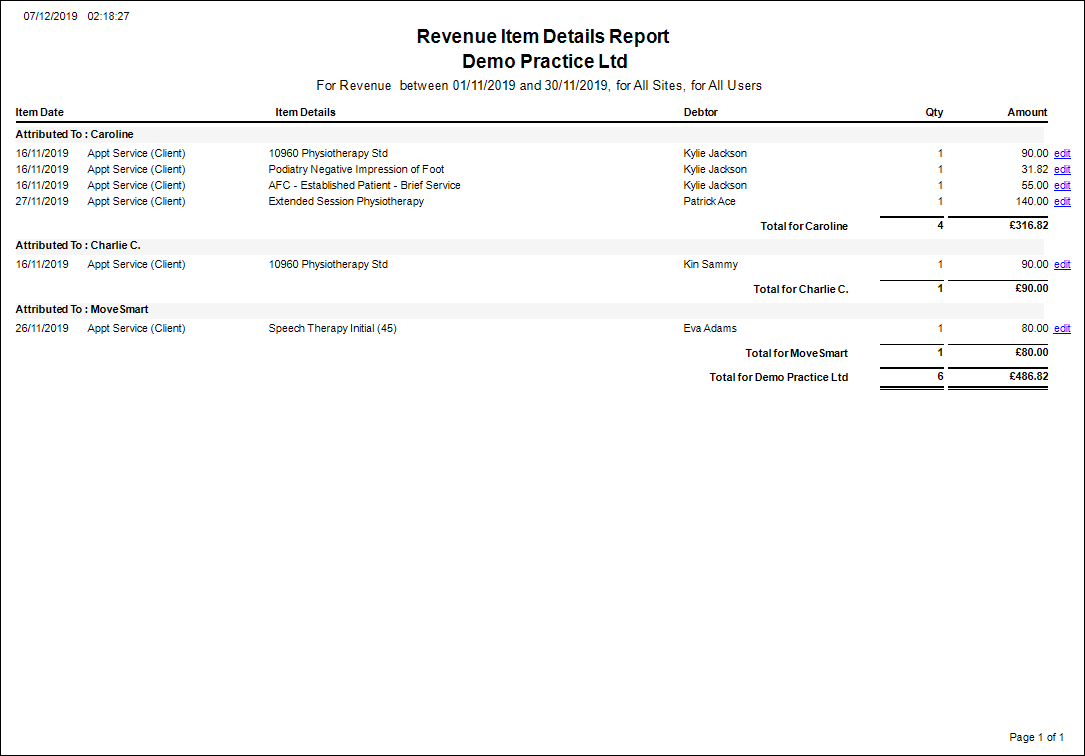Click the 26/11/2019 item date
Viewport: 1085px width, 756px height.
(42, 329)
